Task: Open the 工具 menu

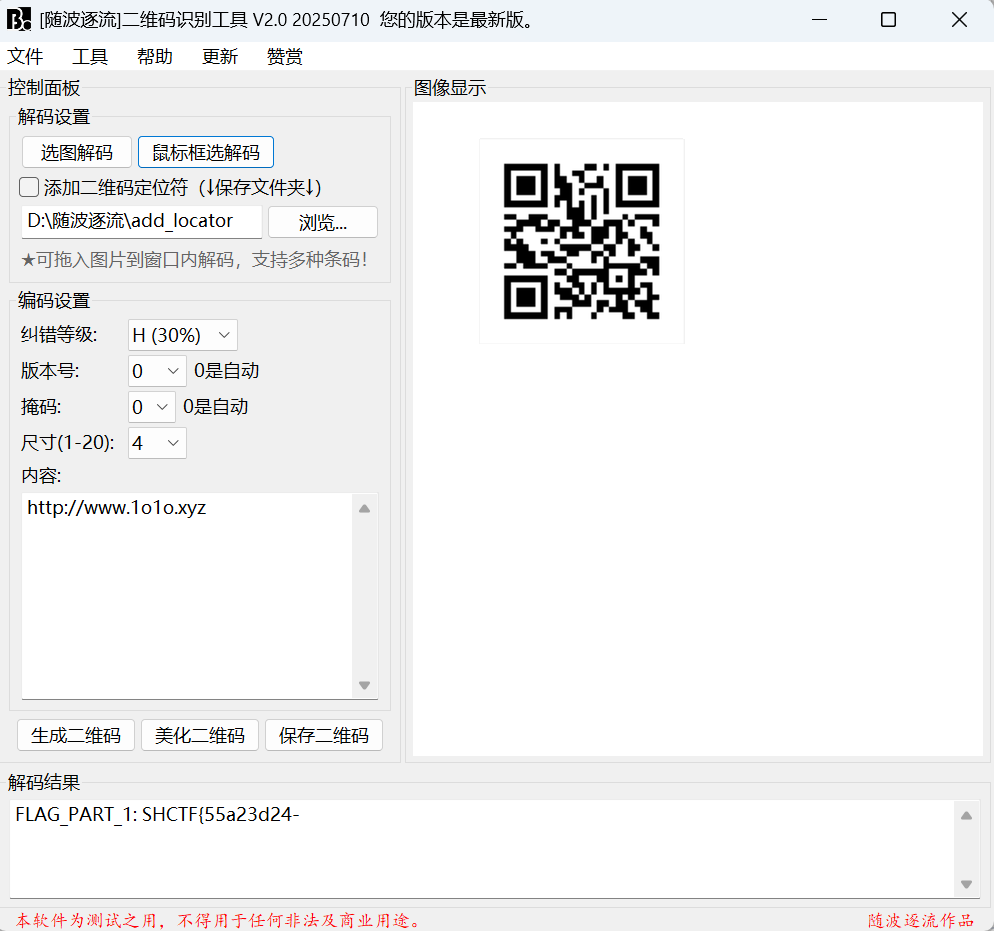Action: [x=90, y=57]
